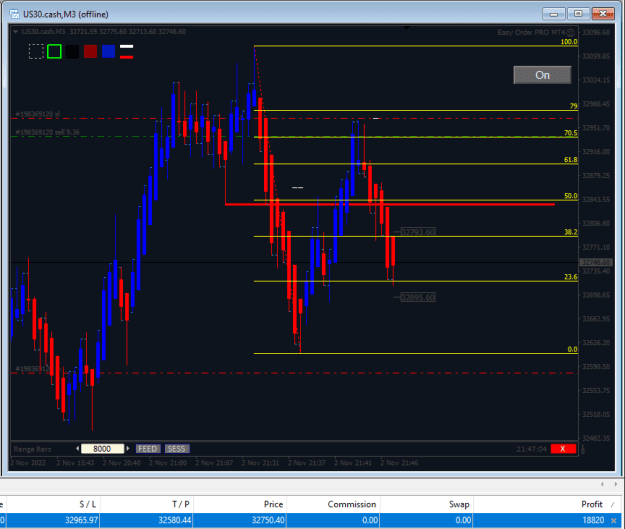Click the FEED button
The width and height of the screenshot is (625, 529).
(148, 449)
